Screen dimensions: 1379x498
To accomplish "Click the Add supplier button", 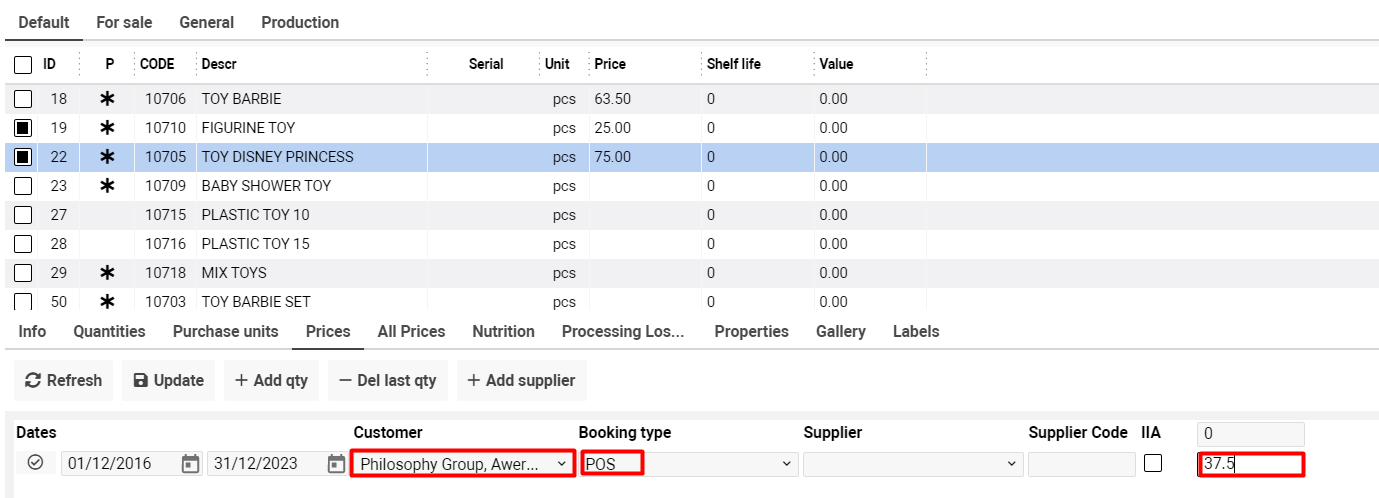I will click(x=522, y=380).
